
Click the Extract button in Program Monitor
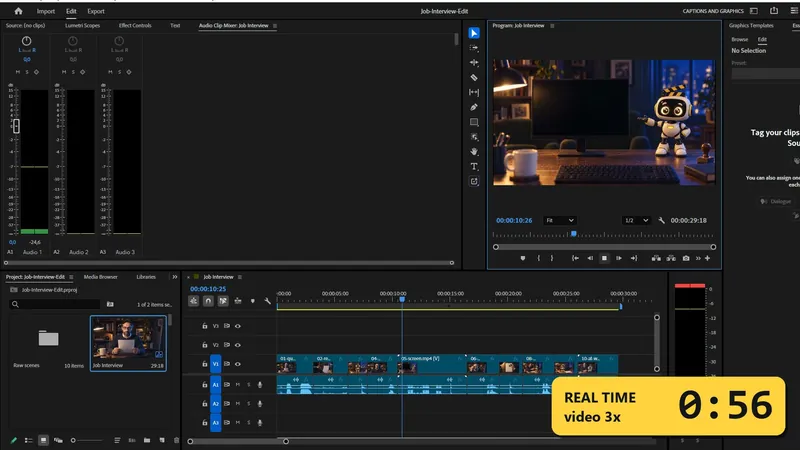pyautogui.click(x=671, y=258)
